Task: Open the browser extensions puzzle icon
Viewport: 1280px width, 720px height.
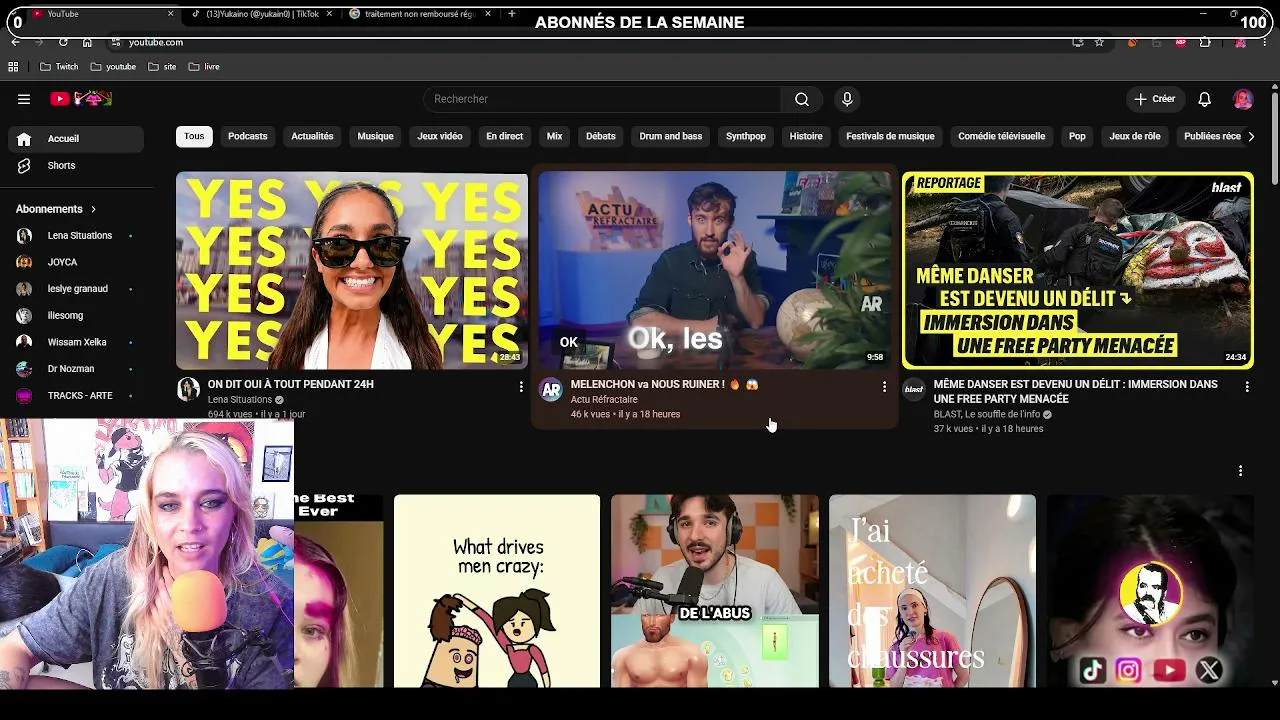Action: click(1205, 42)
